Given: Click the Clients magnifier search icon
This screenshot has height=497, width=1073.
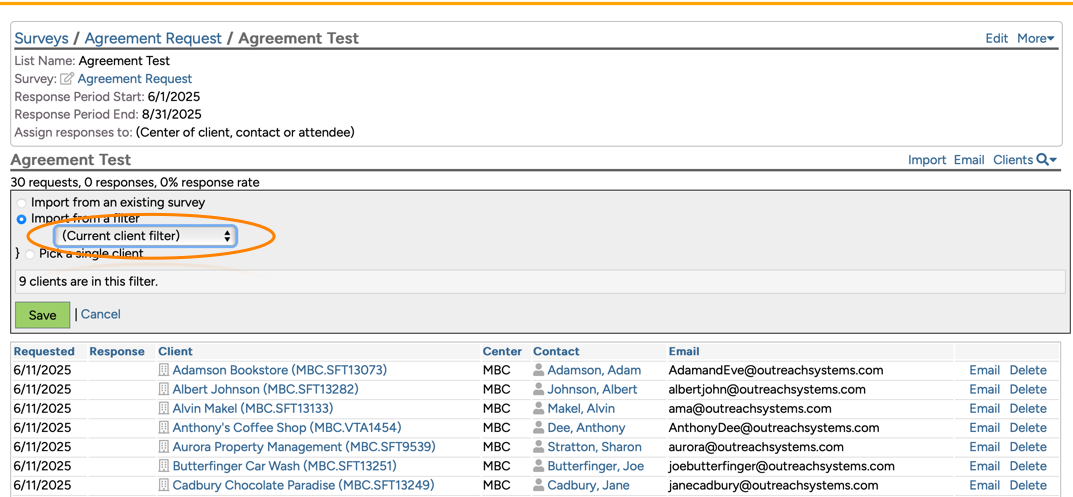Looking at the screenshot, I should pos(1043,160).
